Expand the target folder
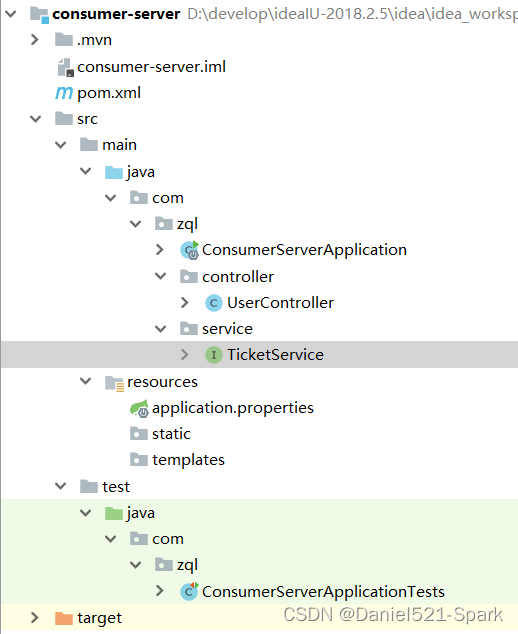Screen dimensions: 518x634 35,617
